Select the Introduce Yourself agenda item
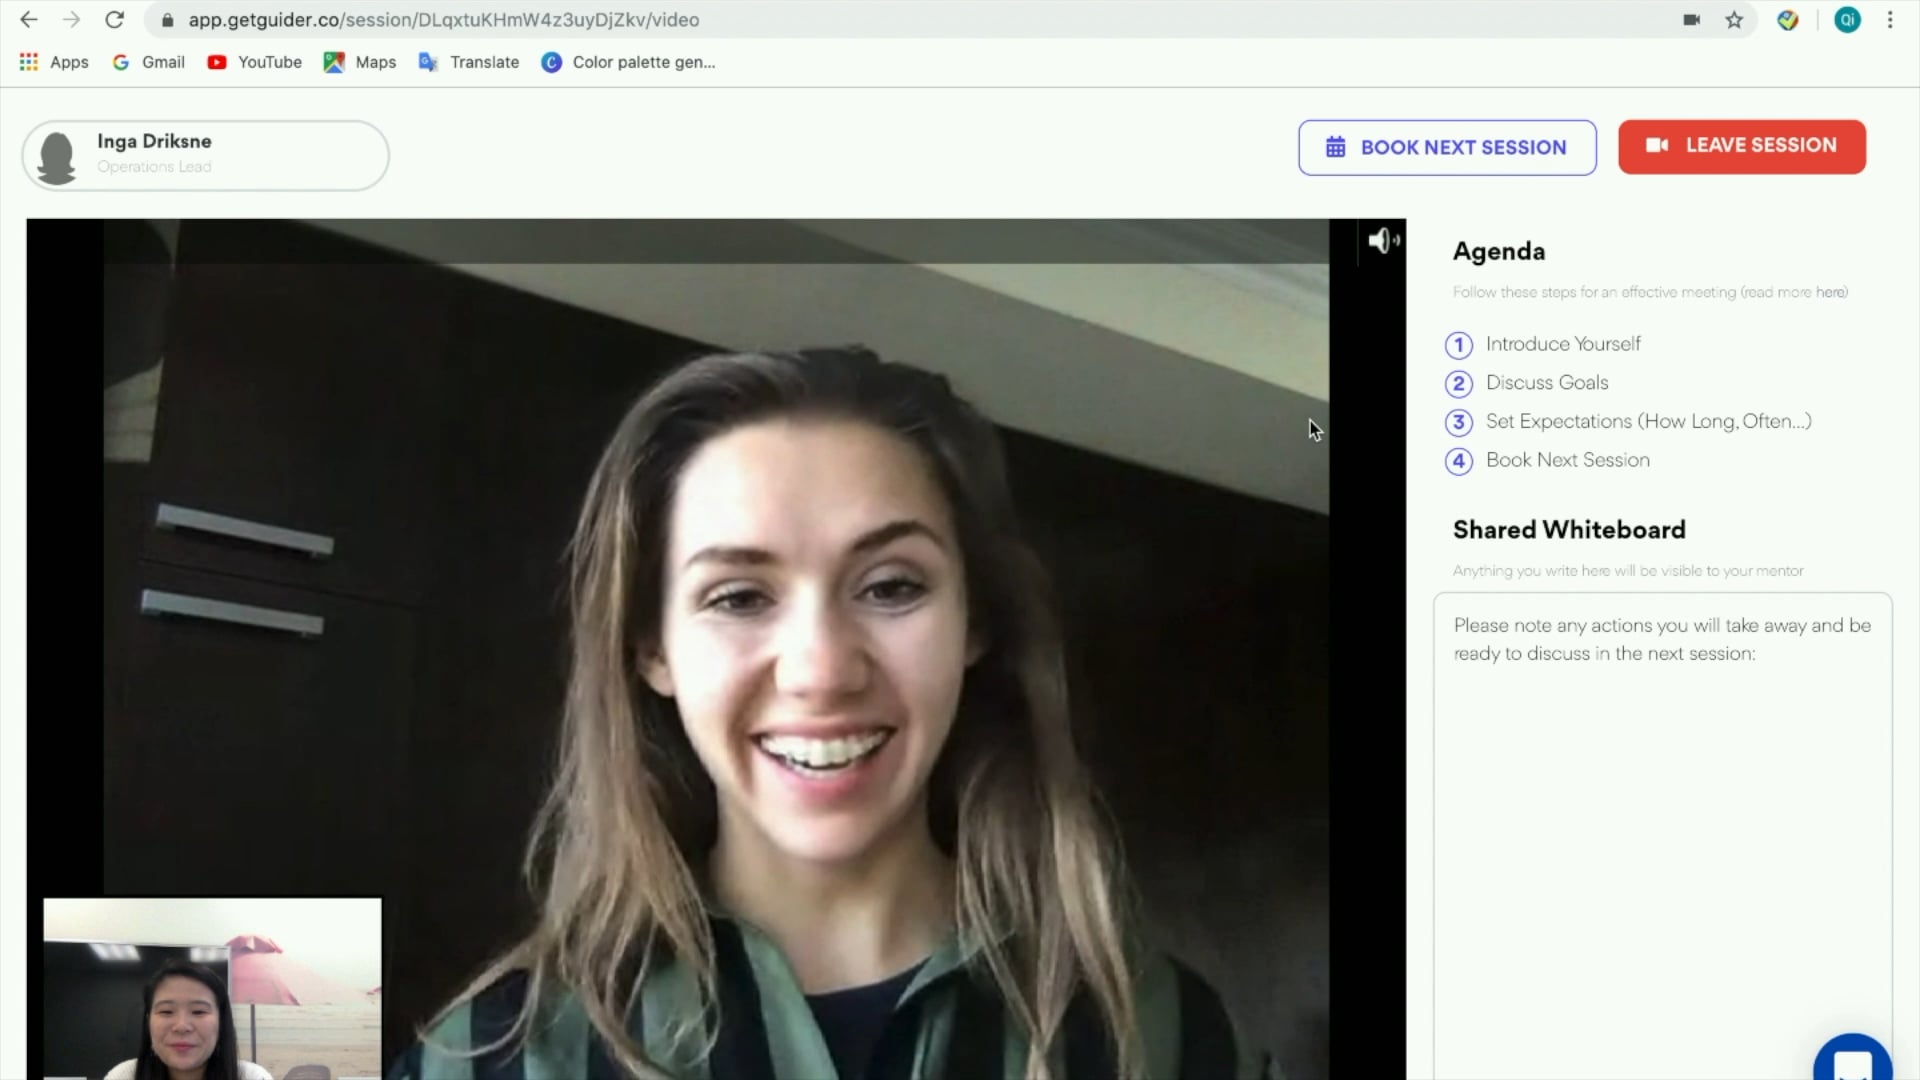Viewport: 1920px width, 1080px height. click(1563, 343)
